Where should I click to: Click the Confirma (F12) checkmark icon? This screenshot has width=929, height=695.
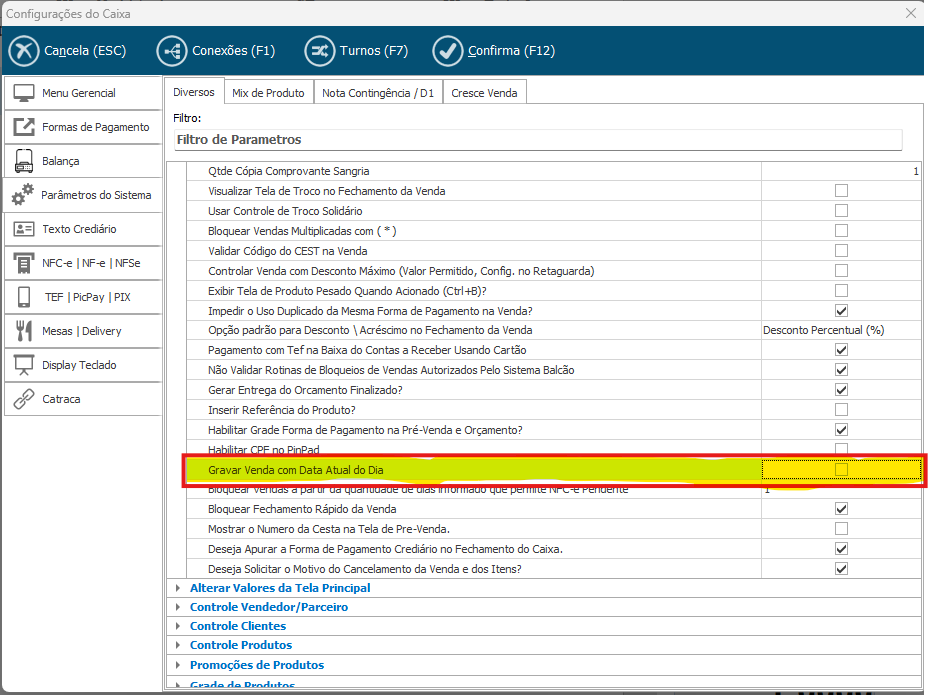click(x=447, y=51)
